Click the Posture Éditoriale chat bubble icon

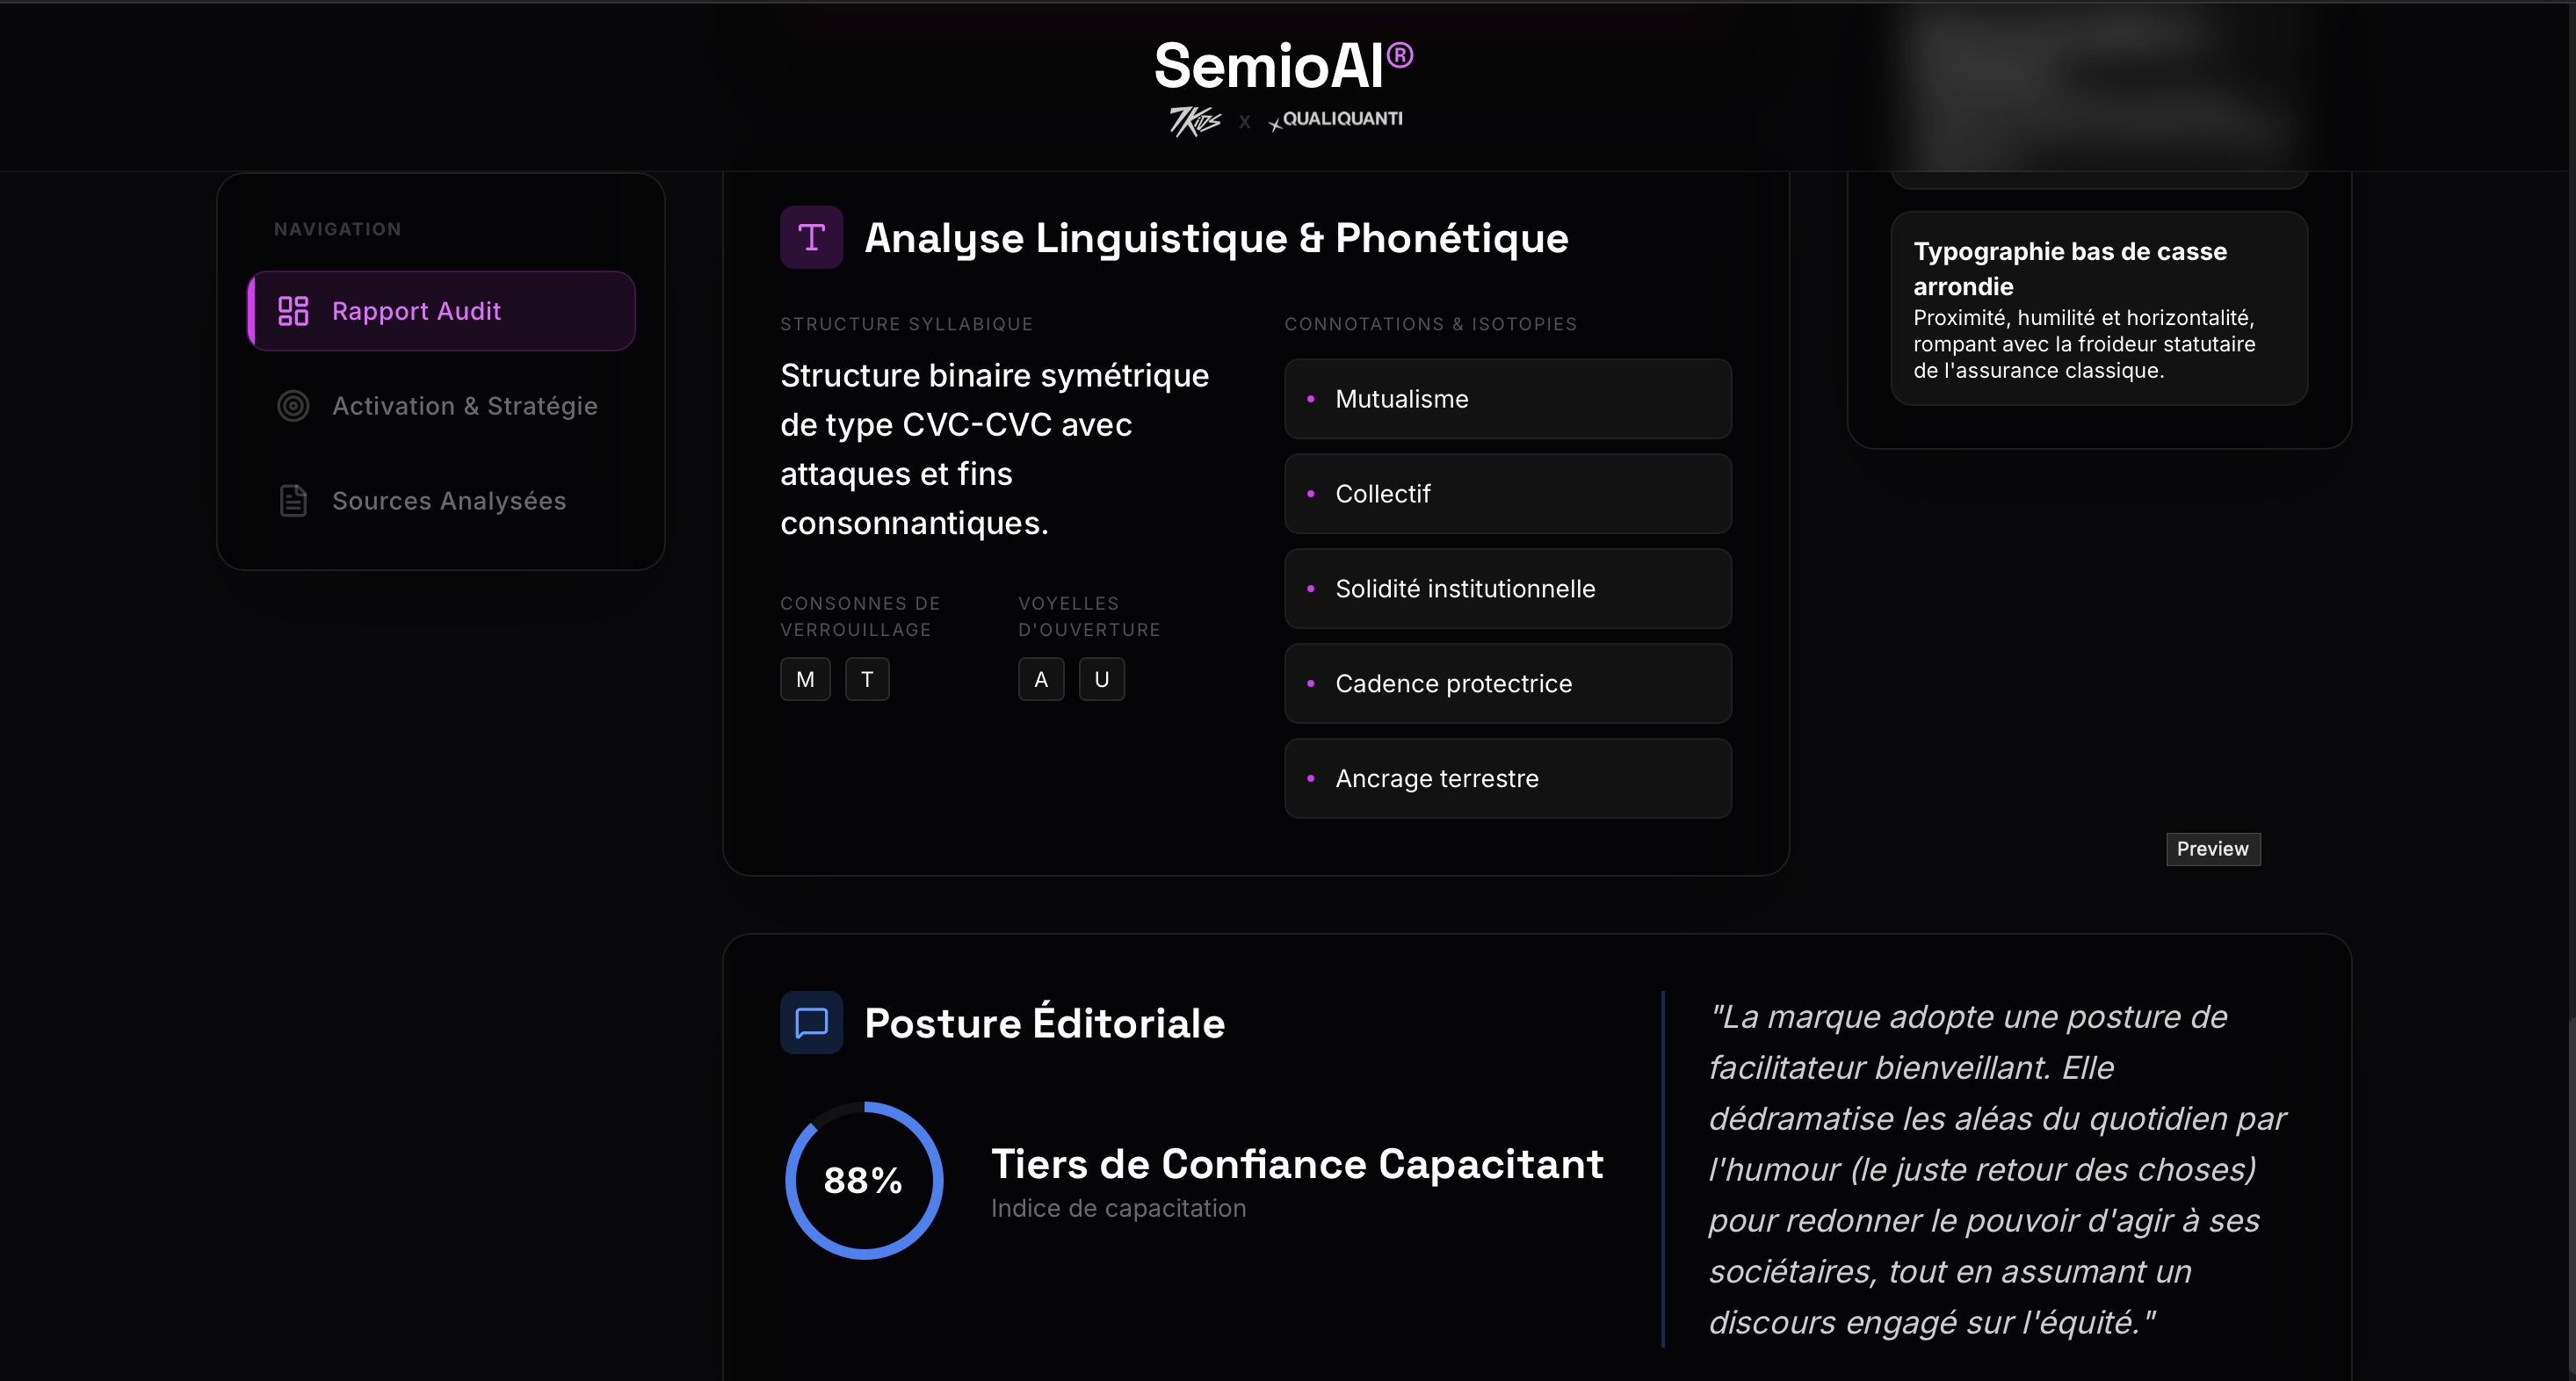tap(811, 1022)
